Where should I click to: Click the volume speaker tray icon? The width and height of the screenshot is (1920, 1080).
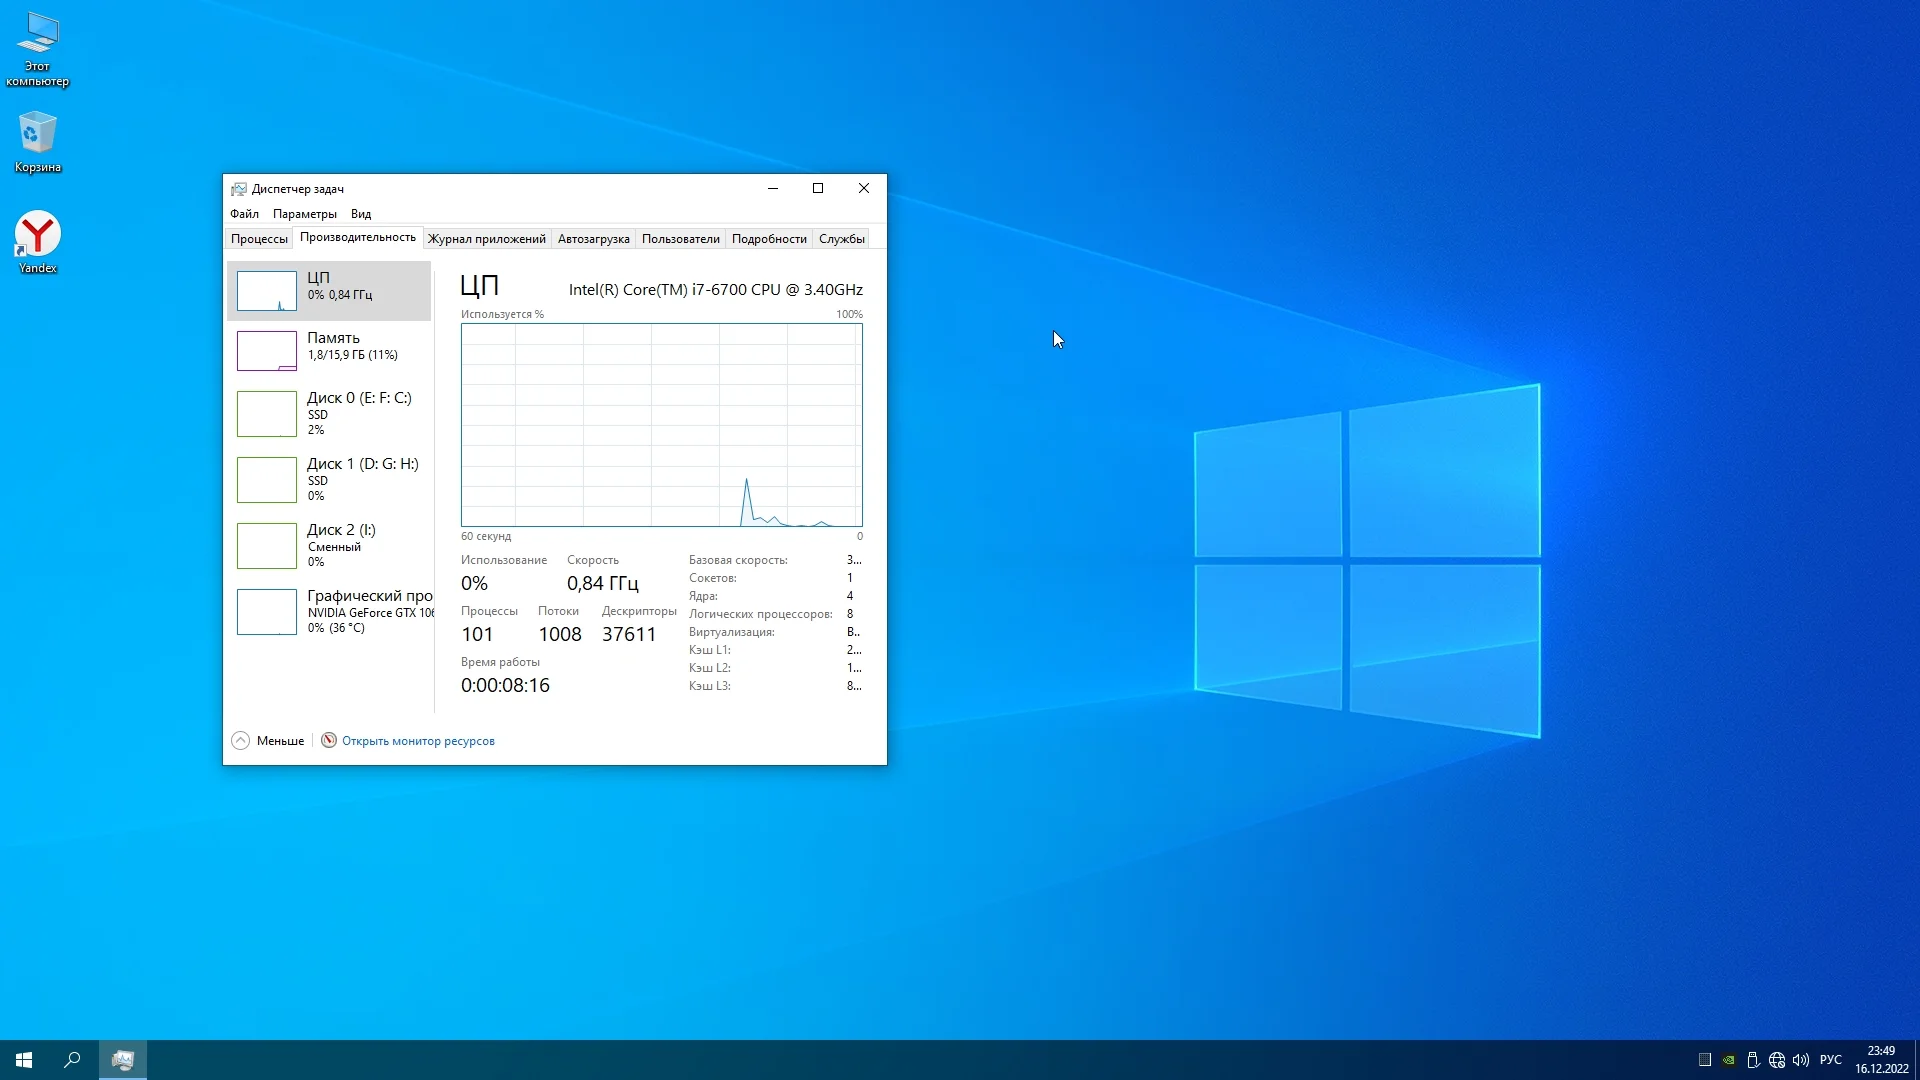[x=1801, y=1060]
